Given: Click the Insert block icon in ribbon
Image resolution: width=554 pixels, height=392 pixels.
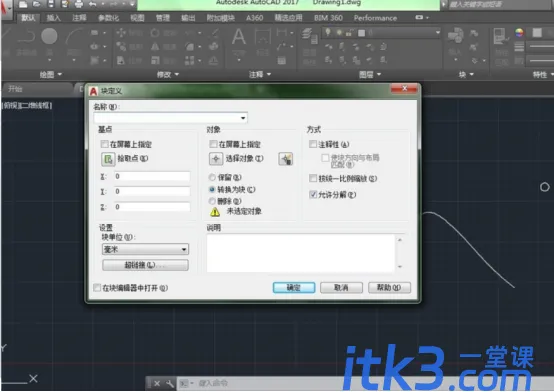Looking at the screenshot, I should [456, 36].
